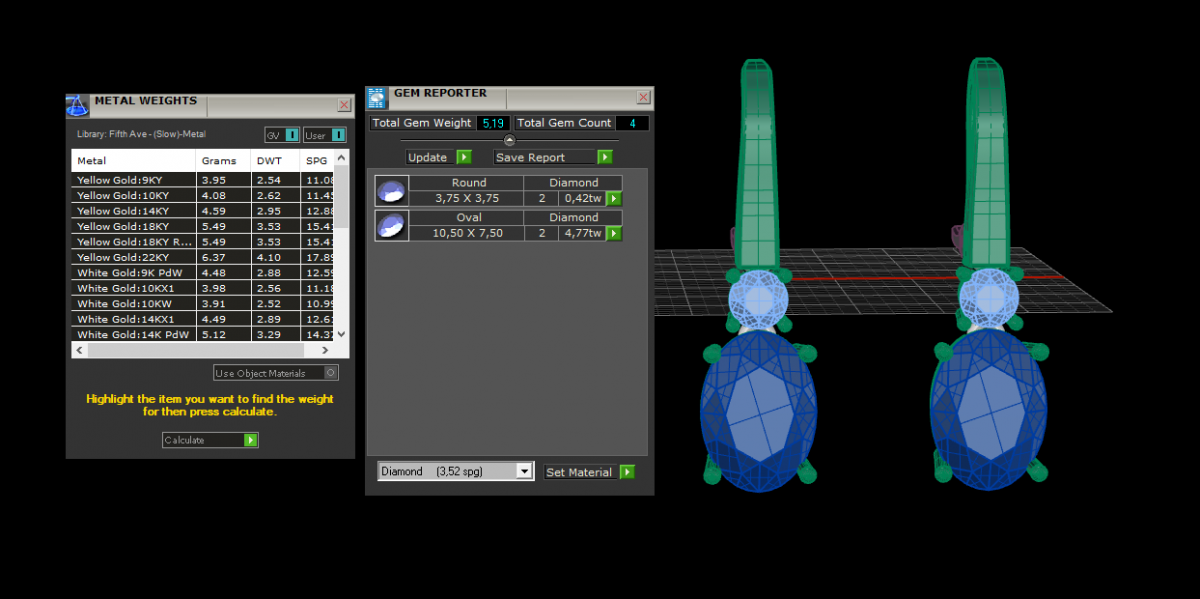Select the round diamond gem thumbnail
The height and width of the screenshot is (599, 1200).
391,191
